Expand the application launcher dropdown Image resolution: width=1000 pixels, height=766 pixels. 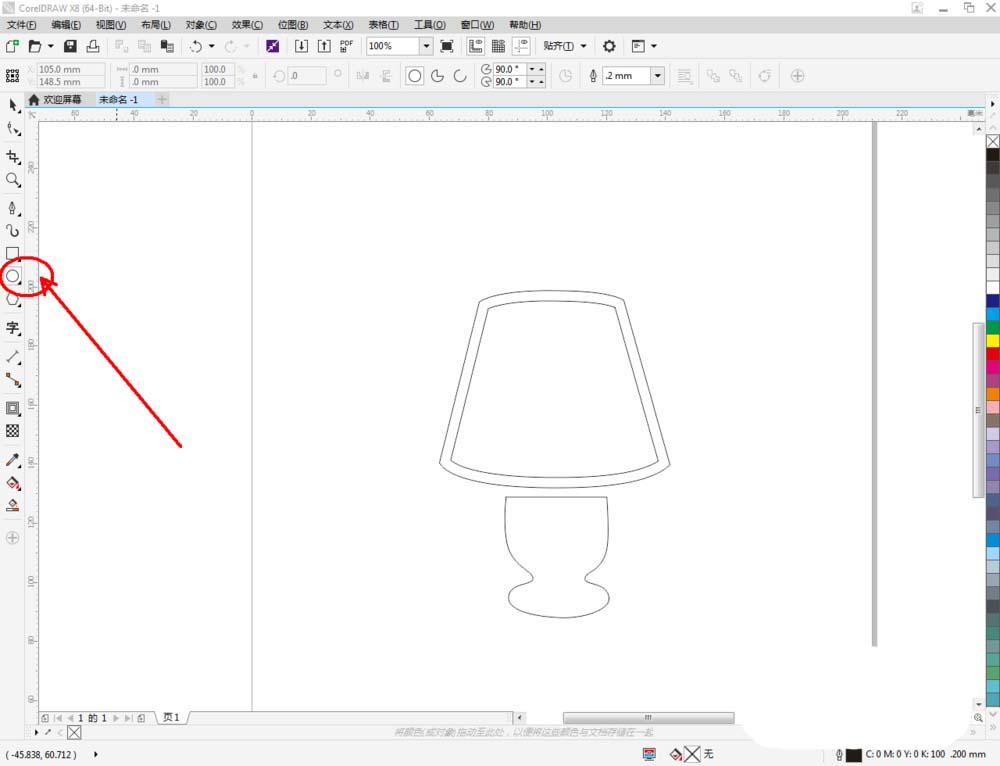[x=654, y=46]
